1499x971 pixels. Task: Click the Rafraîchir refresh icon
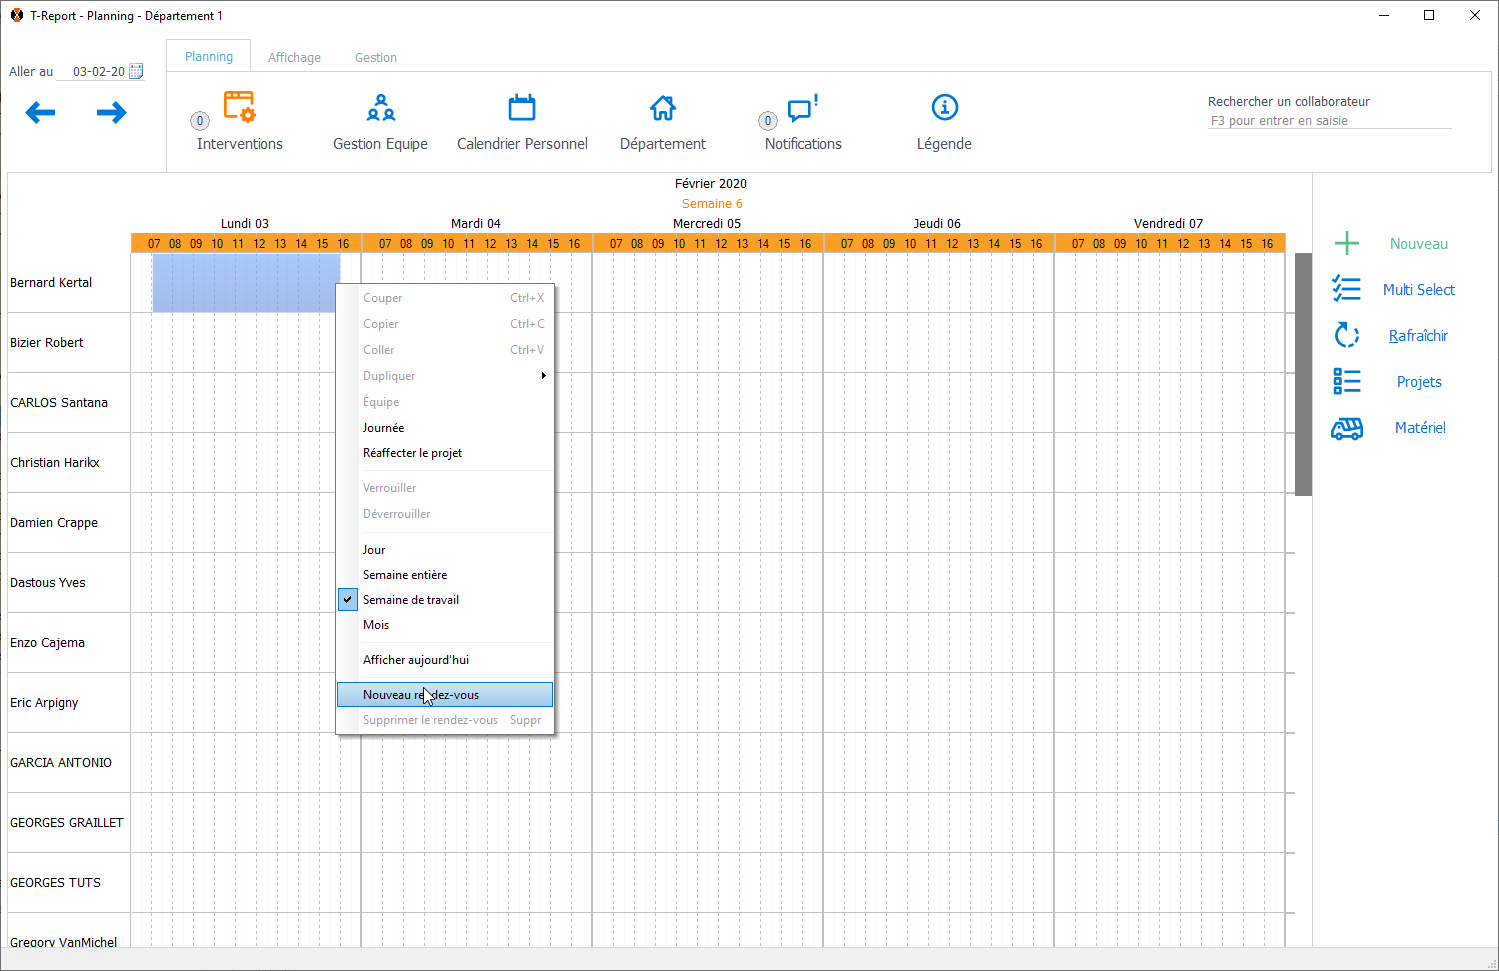click(1347, 335)
